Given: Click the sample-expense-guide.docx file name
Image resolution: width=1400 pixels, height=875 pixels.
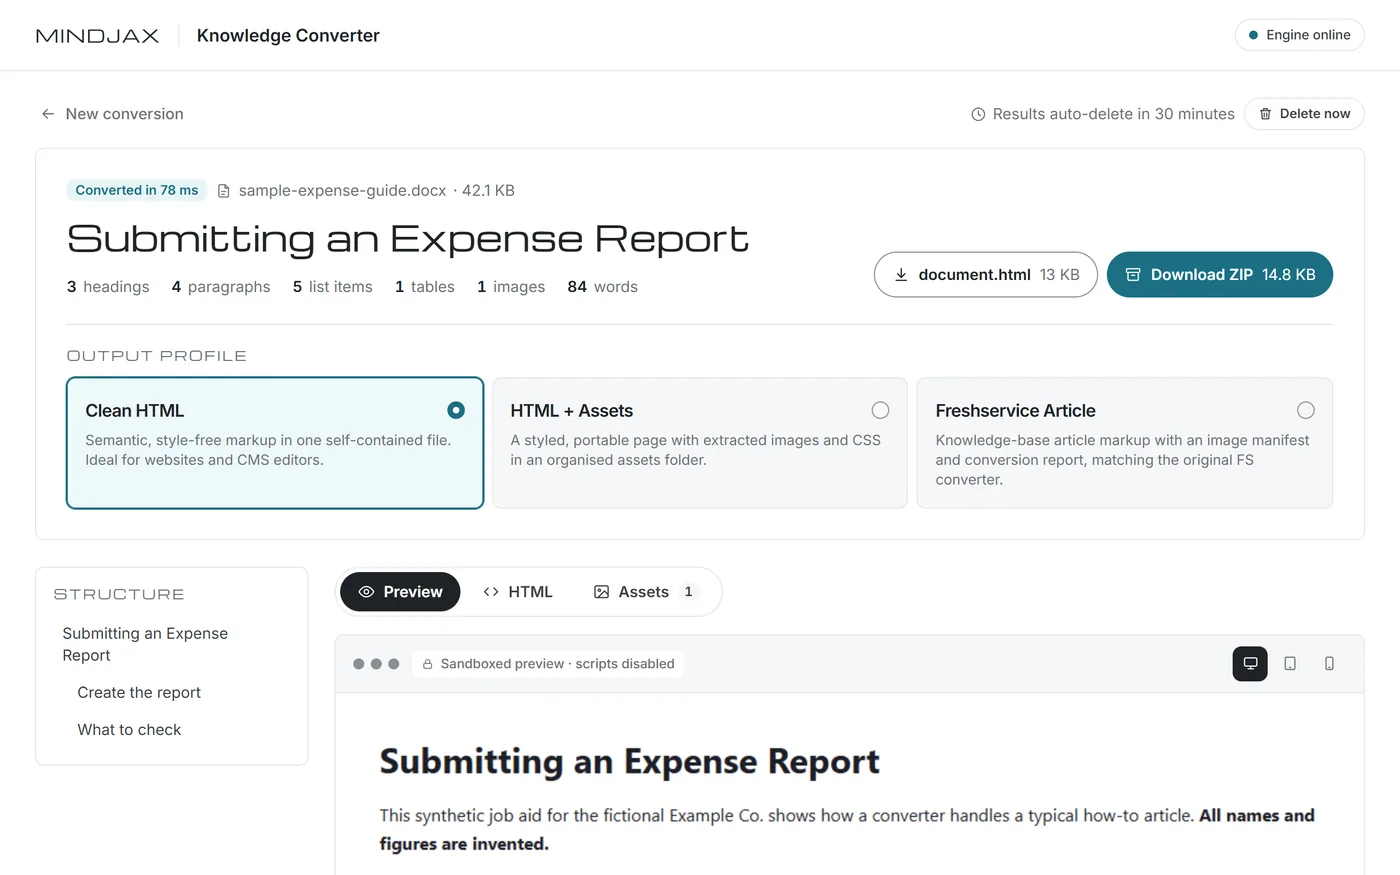Looking at the screenshot, I should coord(342,190).
